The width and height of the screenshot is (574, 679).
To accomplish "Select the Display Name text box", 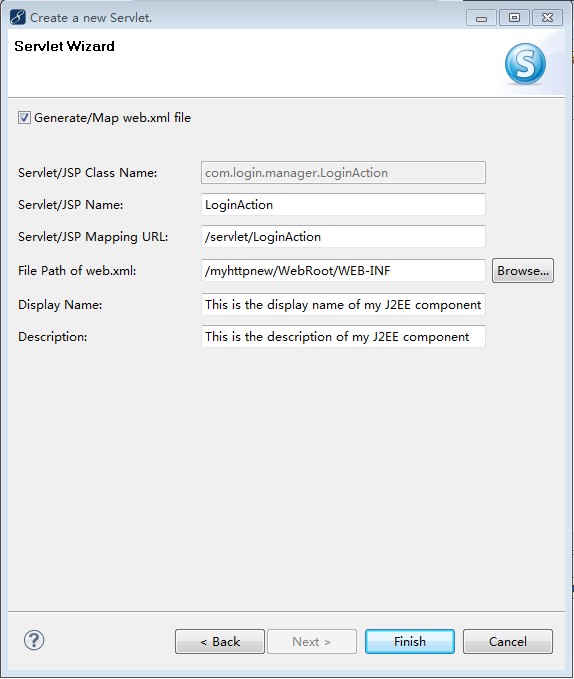I will pos(343,304).
